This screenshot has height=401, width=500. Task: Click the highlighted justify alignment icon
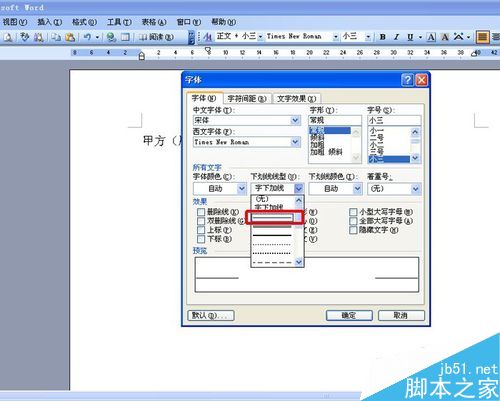pyautogui.click(x=482, y=37)
